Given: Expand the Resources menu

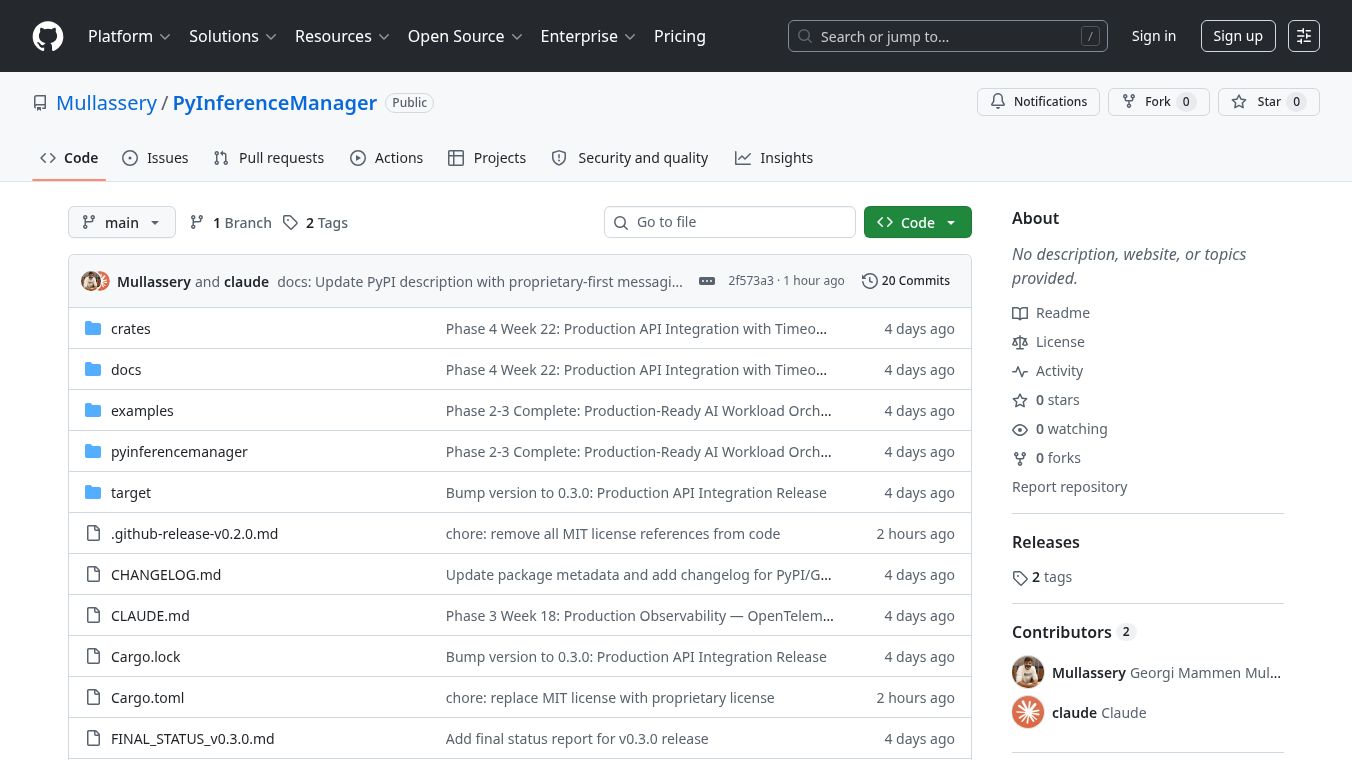Looking at the screenshot, I should coord(341,36).
